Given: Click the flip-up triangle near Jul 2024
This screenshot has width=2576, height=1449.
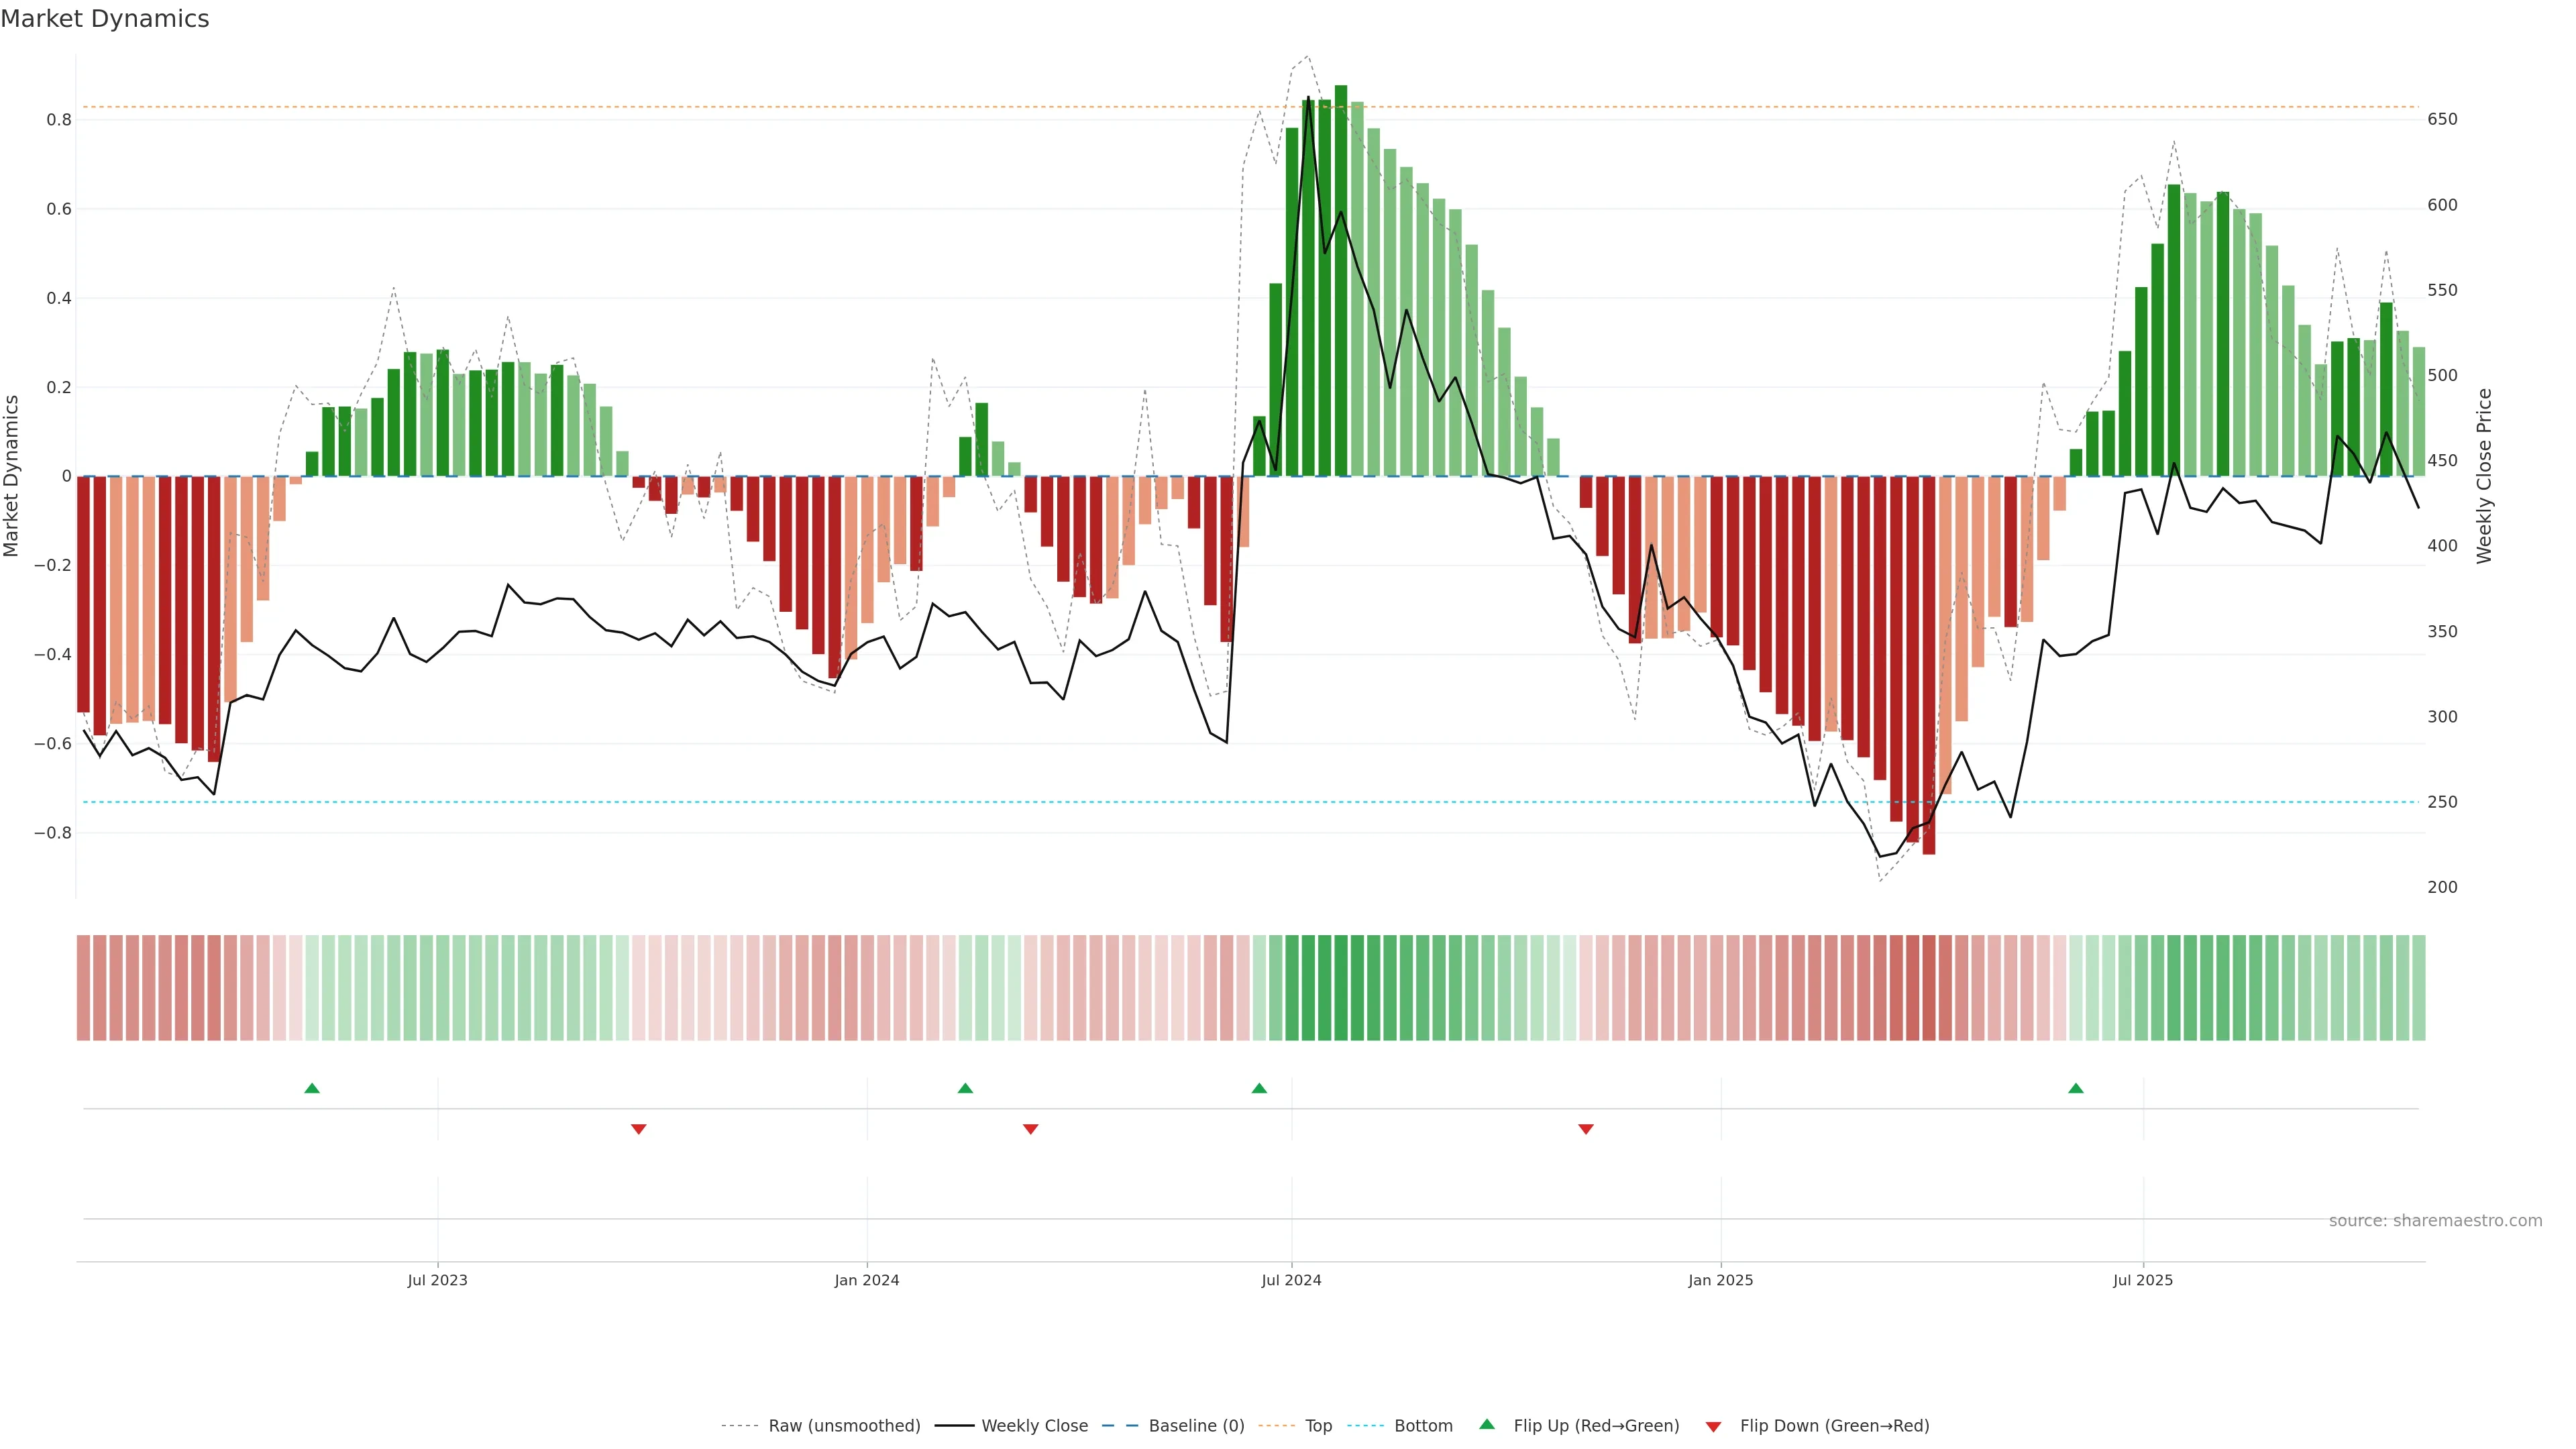Looking at the screenshot, I should (1259, 1088).
